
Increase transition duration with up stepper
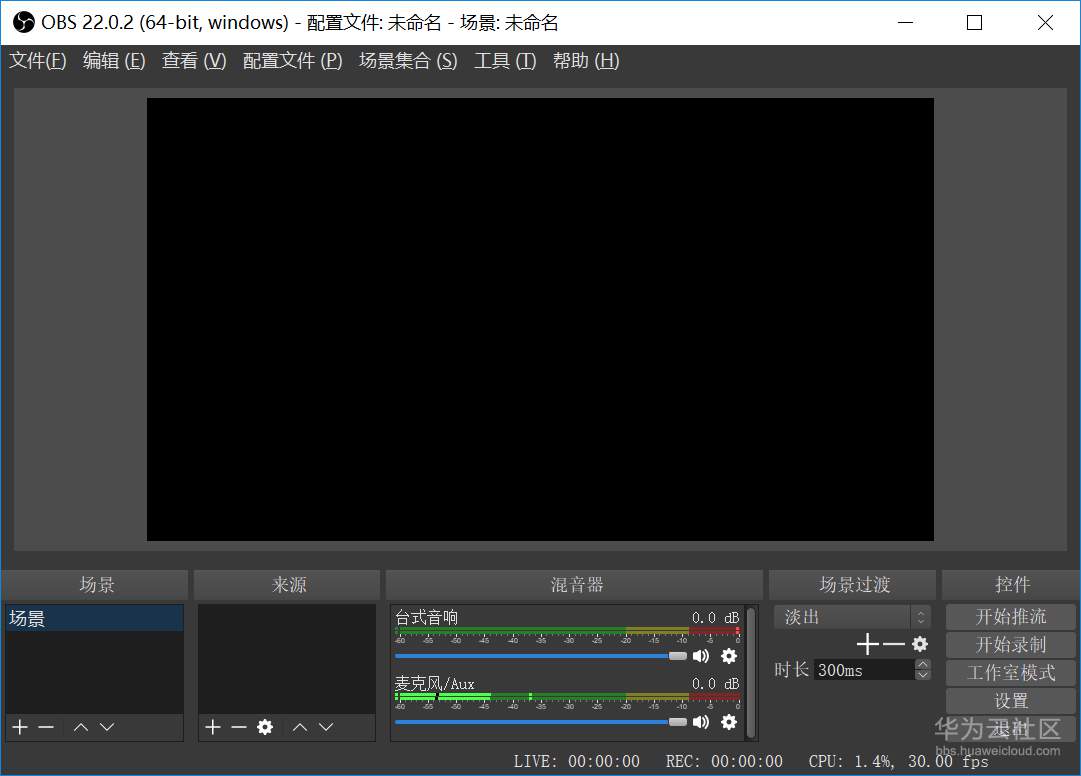pos(921,665)
